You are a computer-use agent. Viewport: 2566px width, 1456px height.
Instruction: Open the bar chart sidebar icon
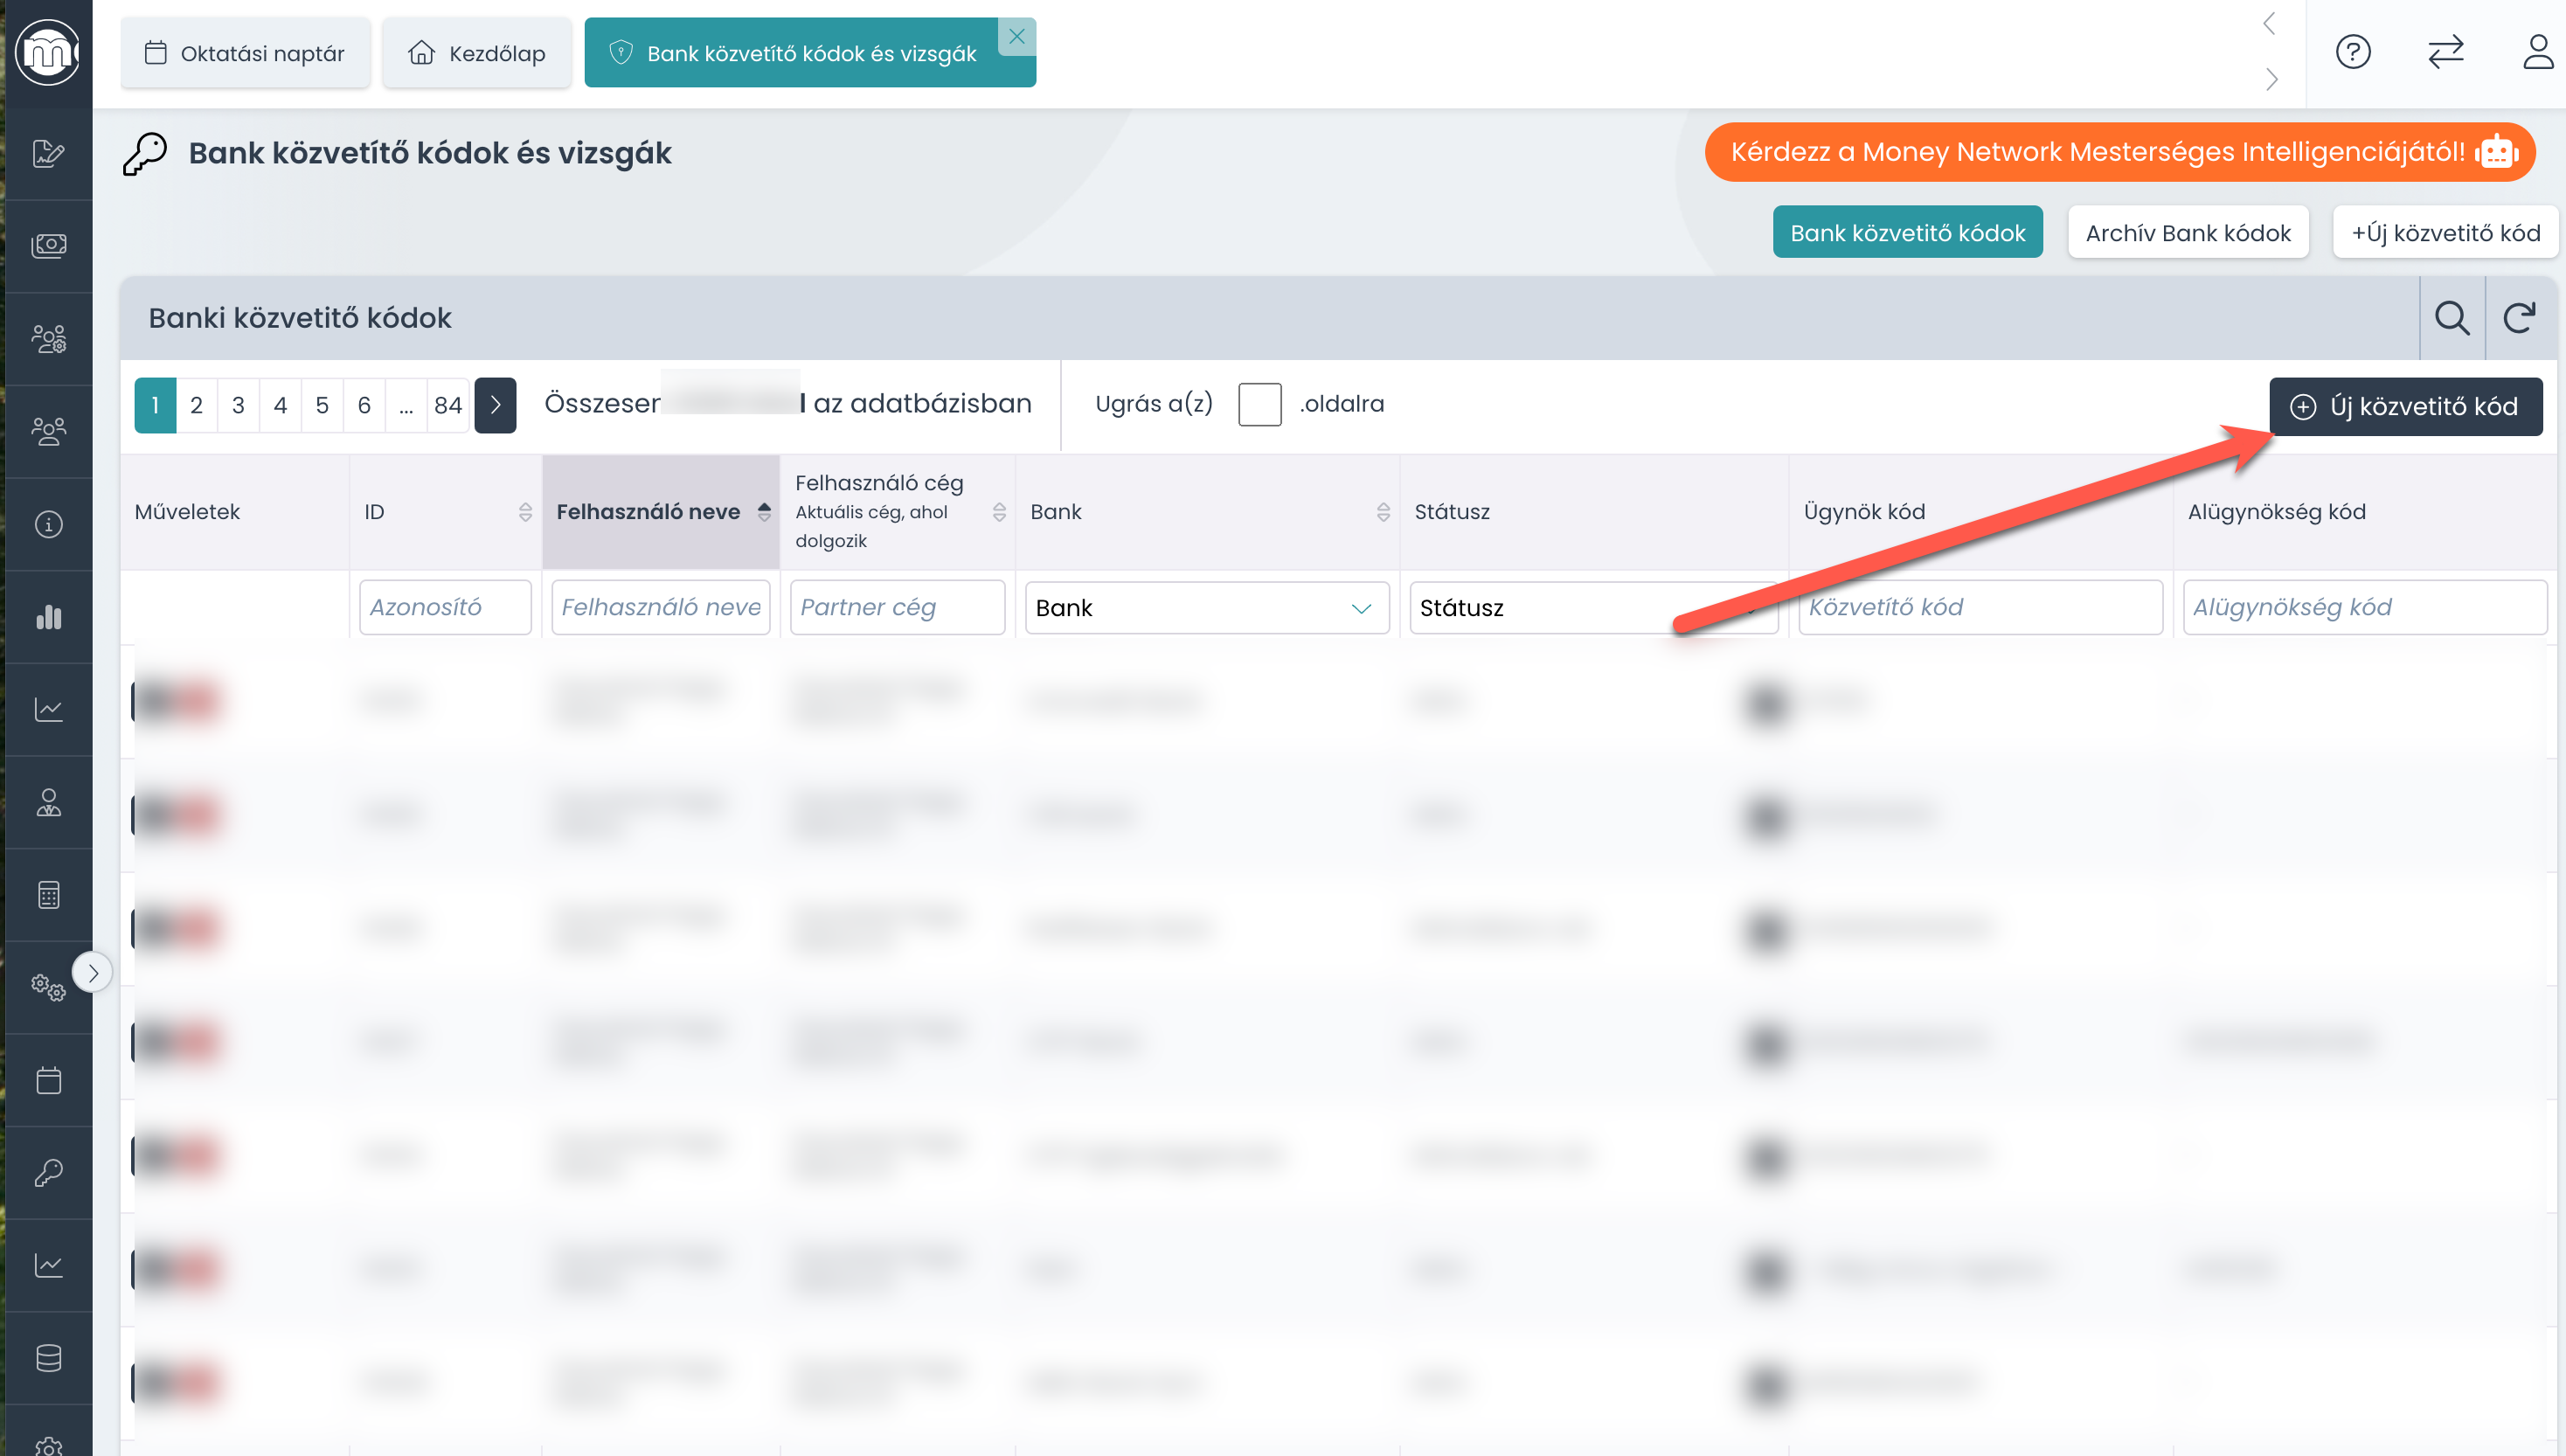coord(48,617)
